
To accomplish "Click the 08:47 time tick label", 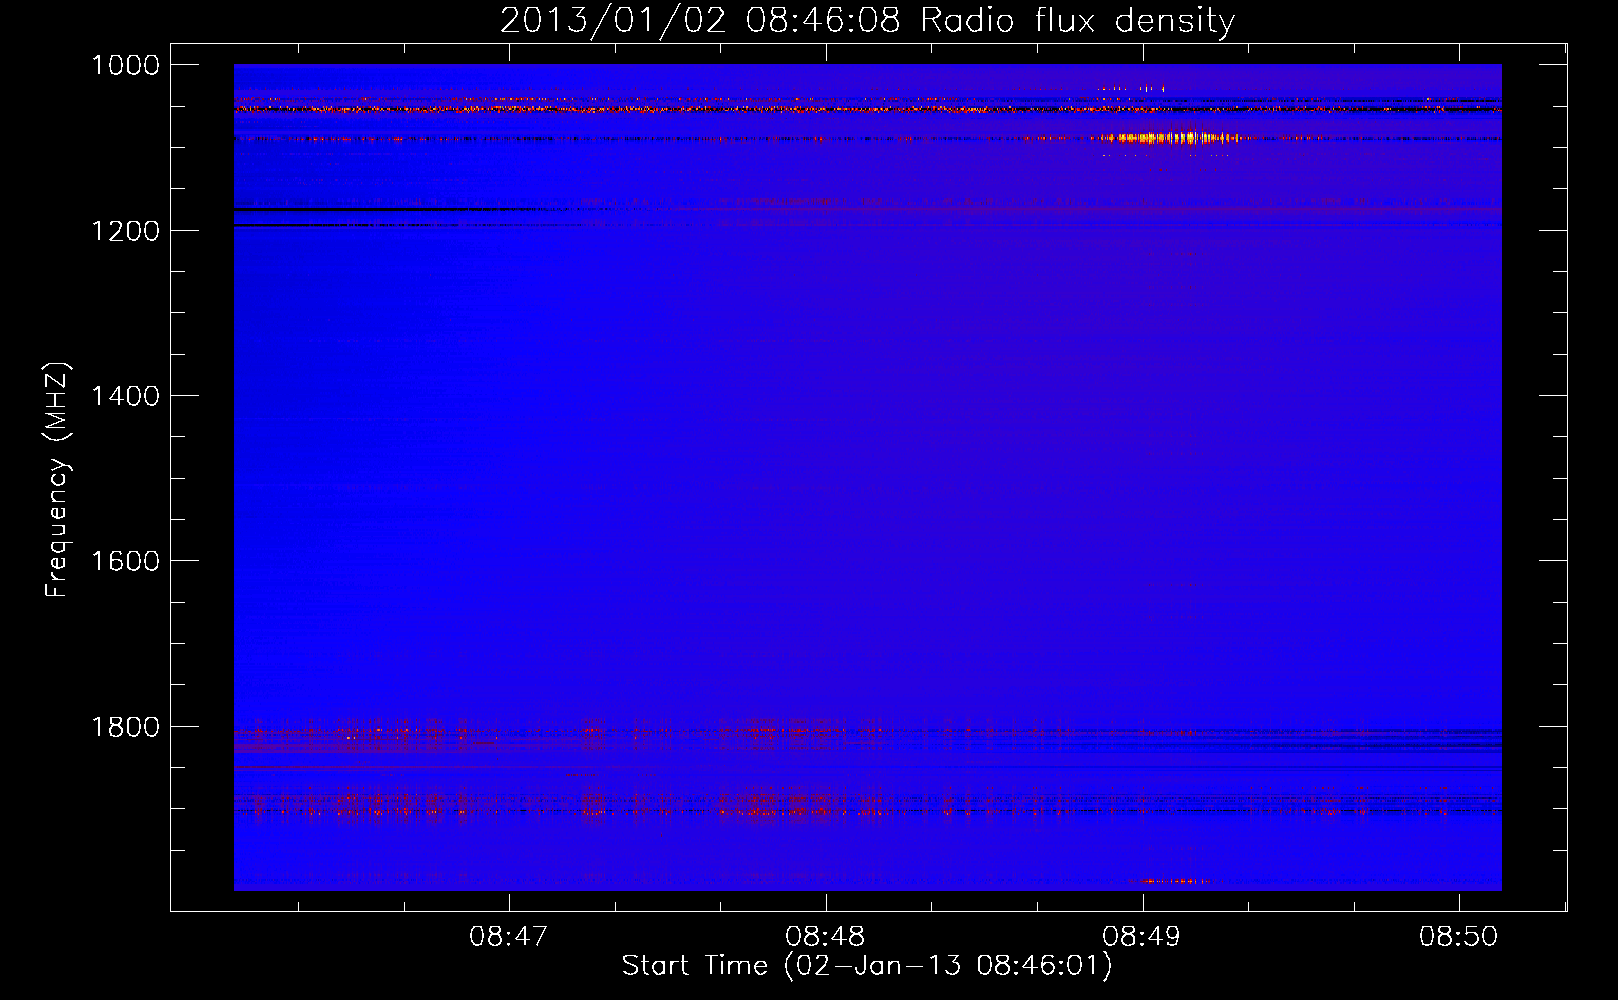I will (509, 937).
